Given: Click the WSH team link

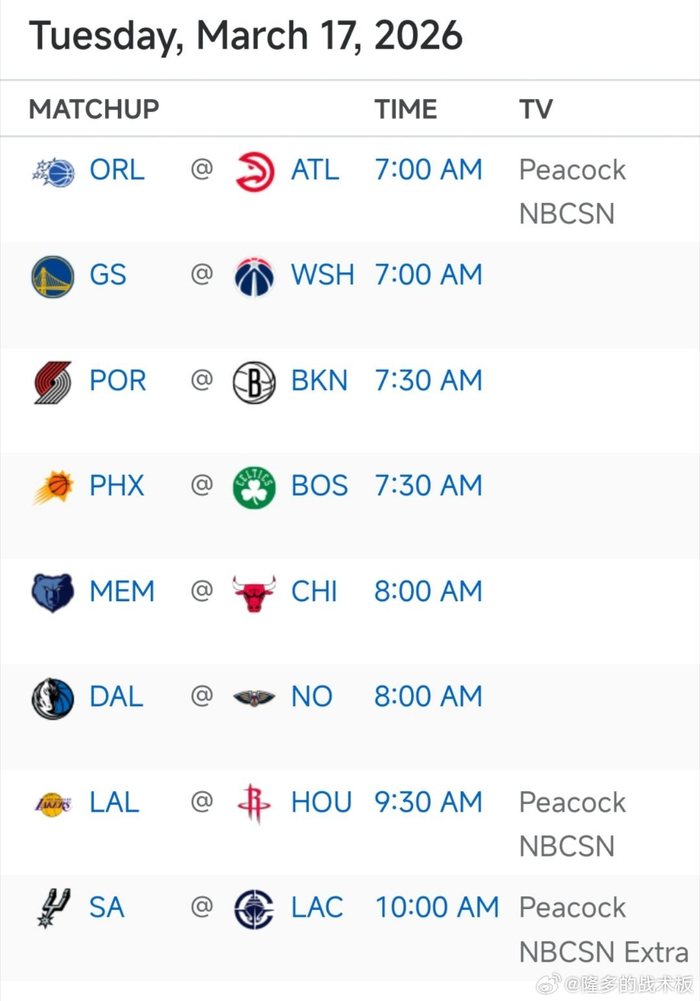Looking at the screenshot, I should click(x=322, y=275).
